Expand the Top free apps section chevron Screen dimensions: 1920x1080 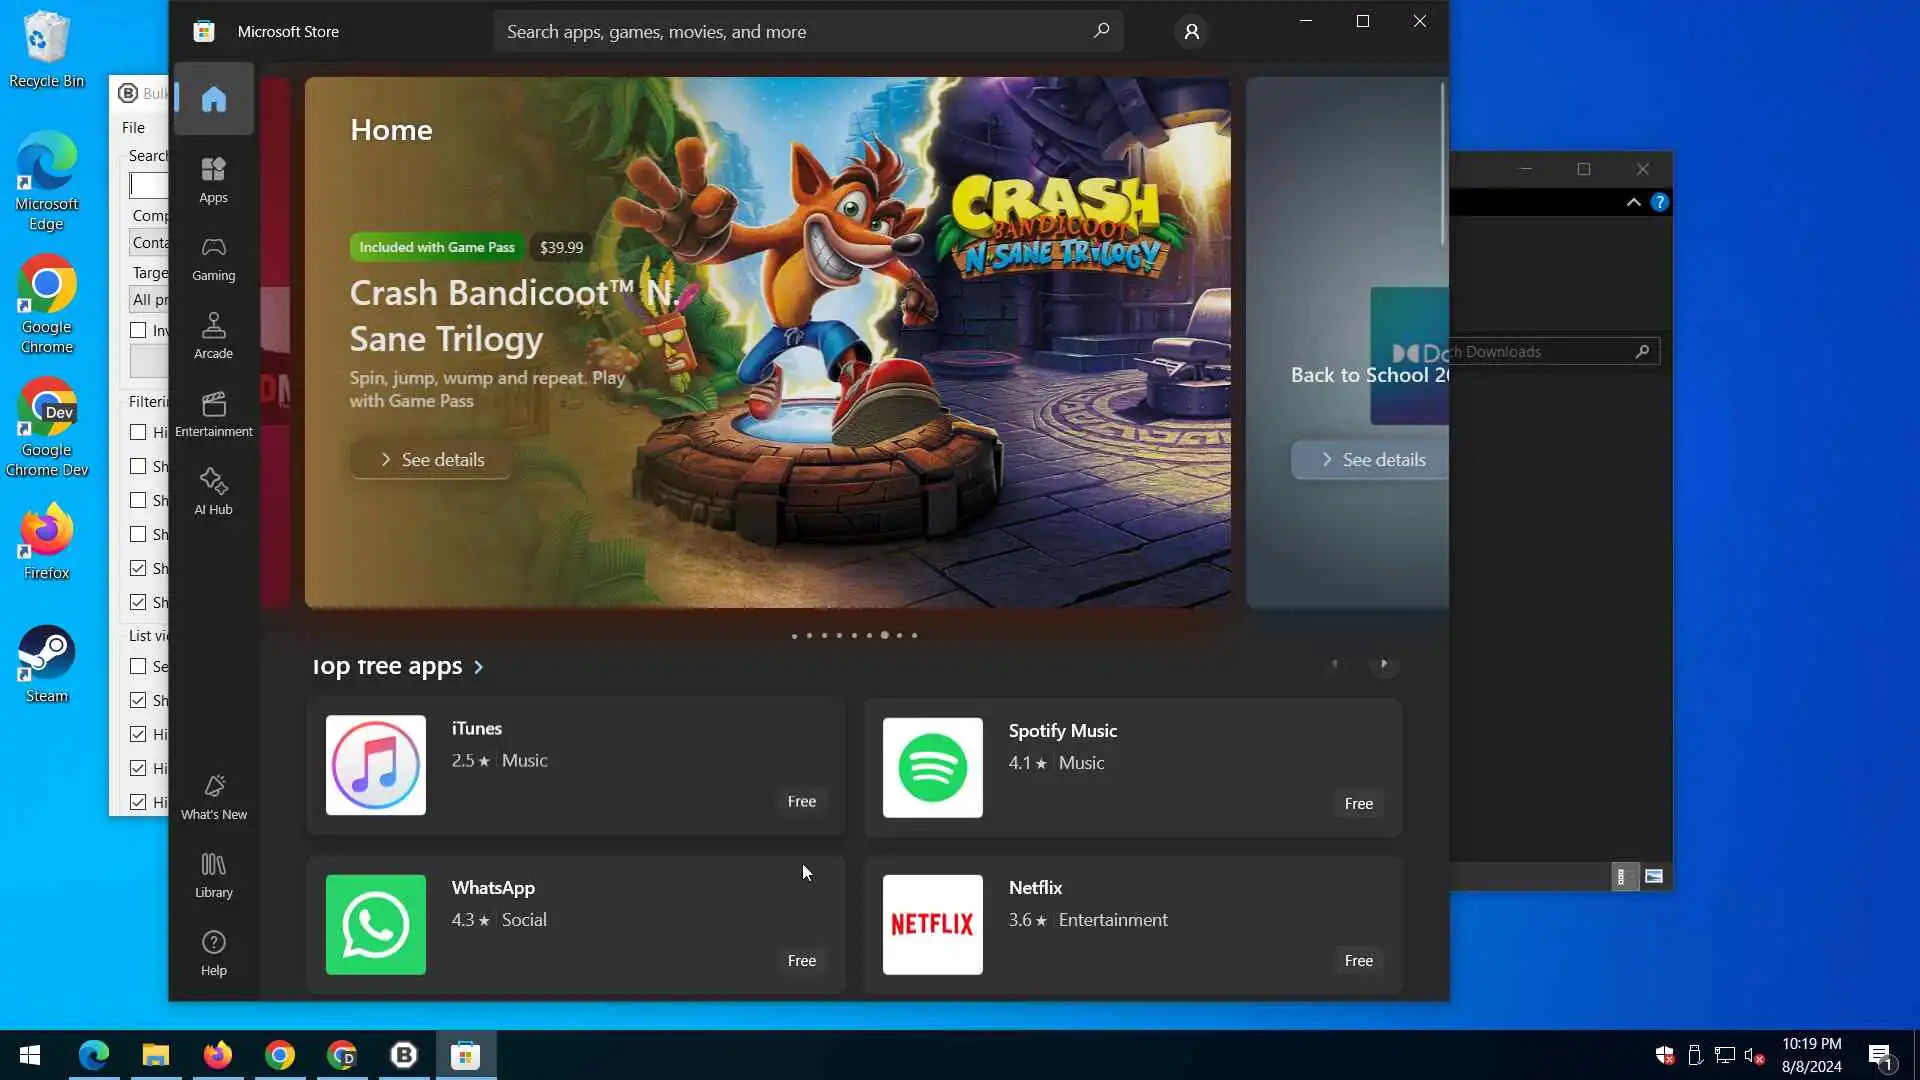478,667
